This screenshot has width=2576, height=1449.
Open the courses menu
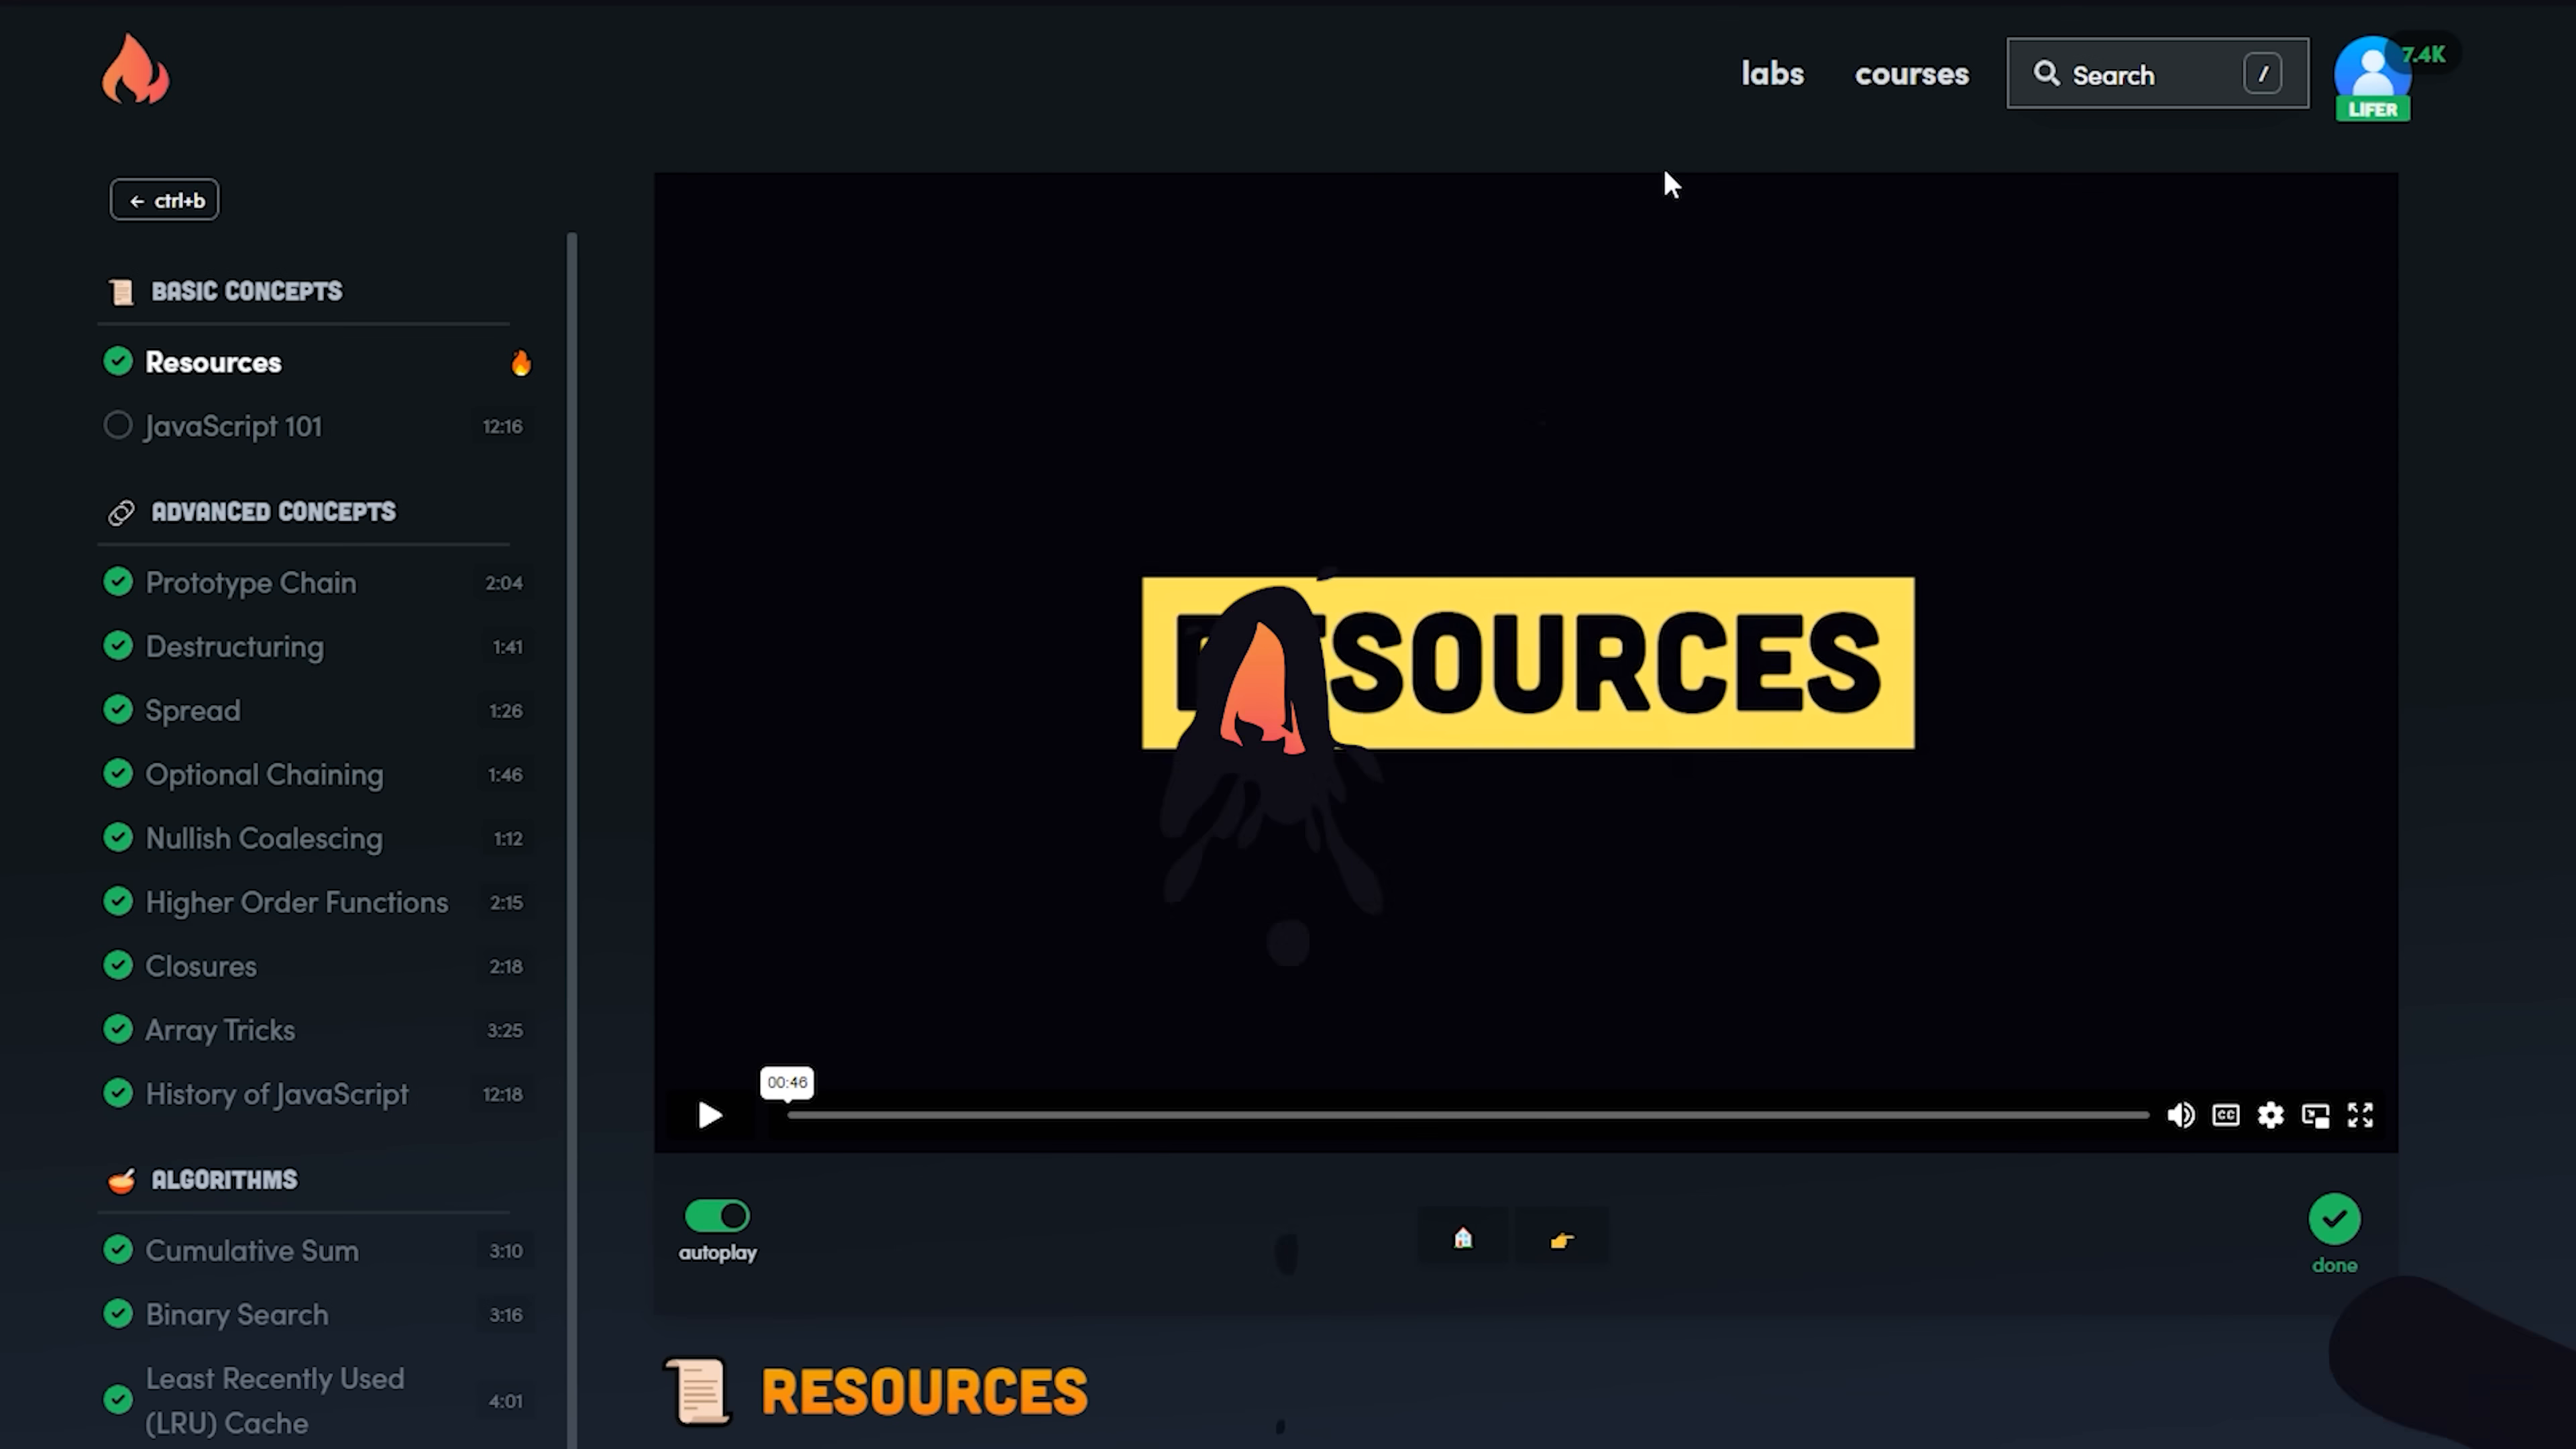(1911, 74)
